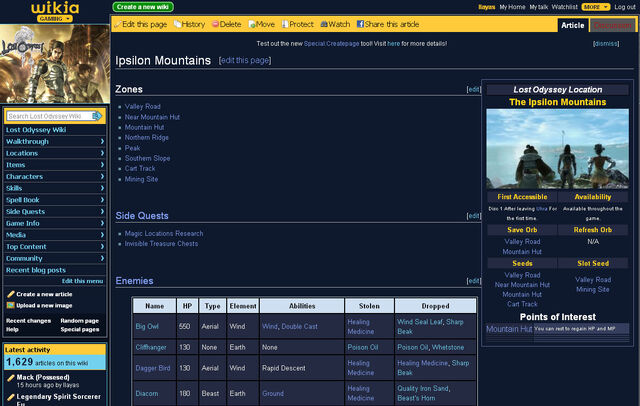Screen dimensions: 640x406
Task: Click the Wikia logo
Action: pos(55,8)
